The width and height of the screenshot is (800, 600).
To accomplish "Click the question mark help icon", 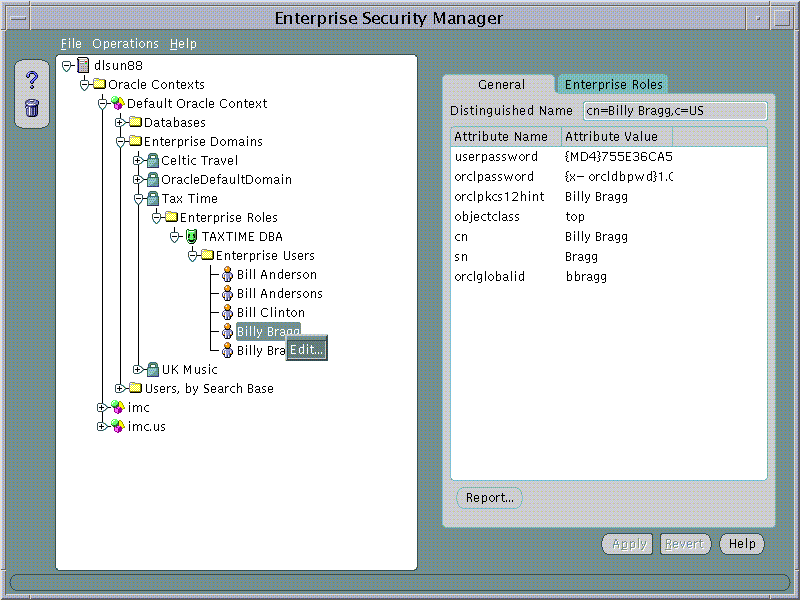I will click(x=32, y=80).
